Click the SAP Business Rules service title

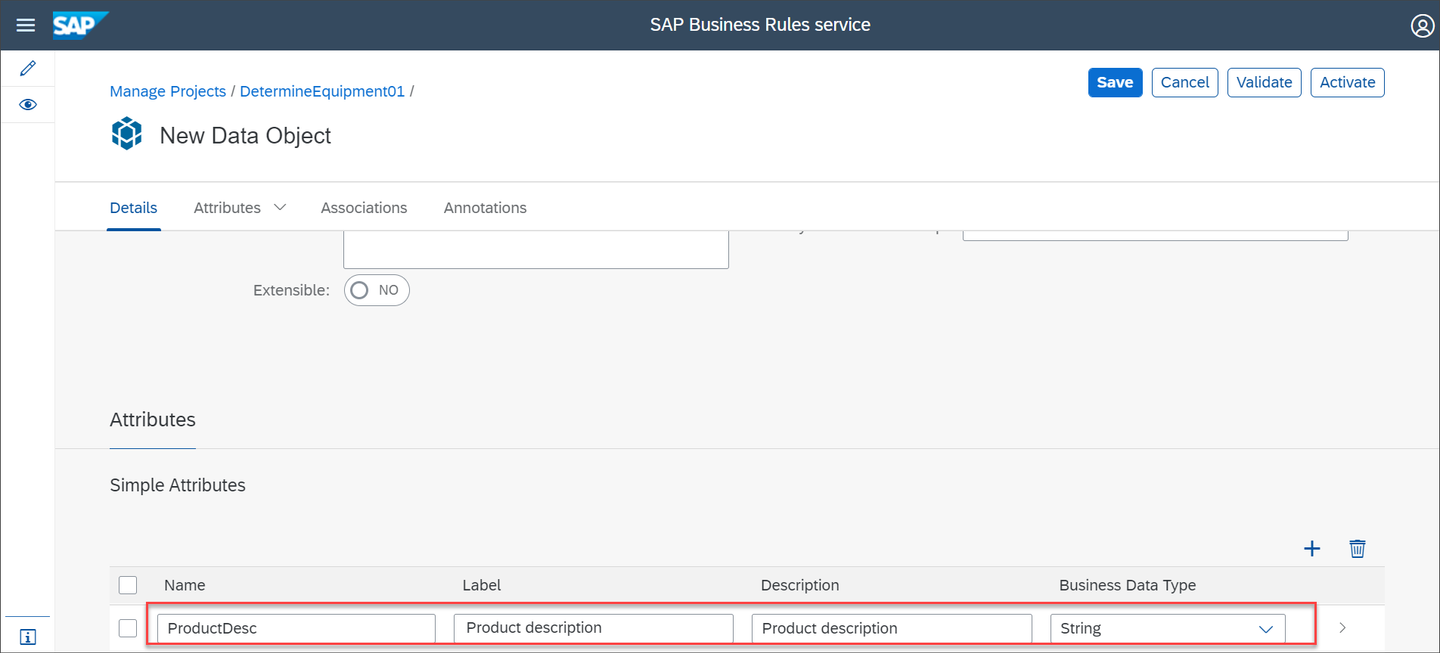[760, 25]
